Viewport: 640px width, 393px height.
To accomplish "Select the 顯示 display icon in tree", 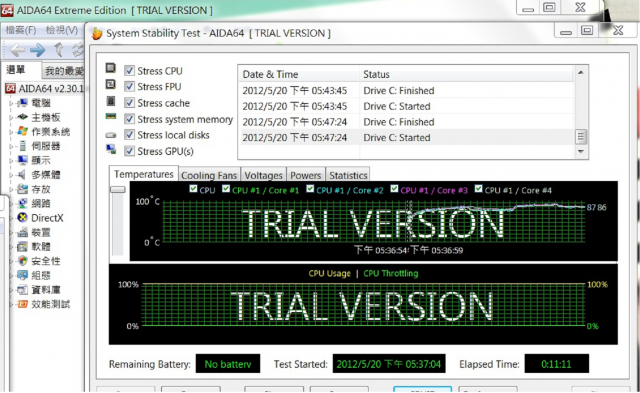I will click(x=22, y=160).
